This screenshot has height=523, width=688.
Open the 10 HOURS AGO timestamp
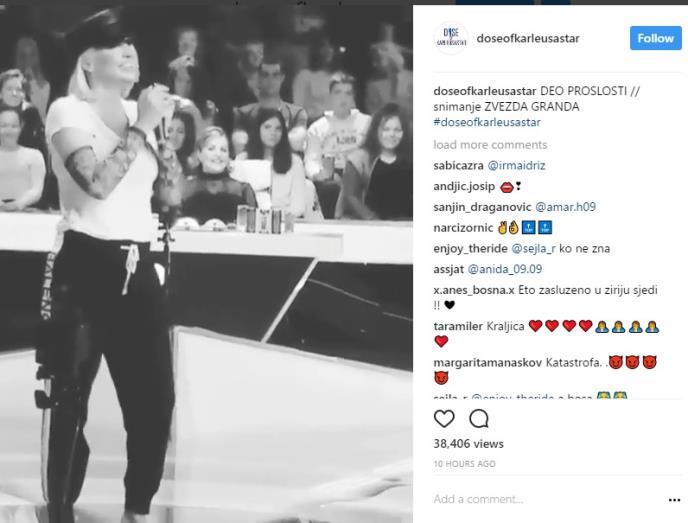click(465, 464)
